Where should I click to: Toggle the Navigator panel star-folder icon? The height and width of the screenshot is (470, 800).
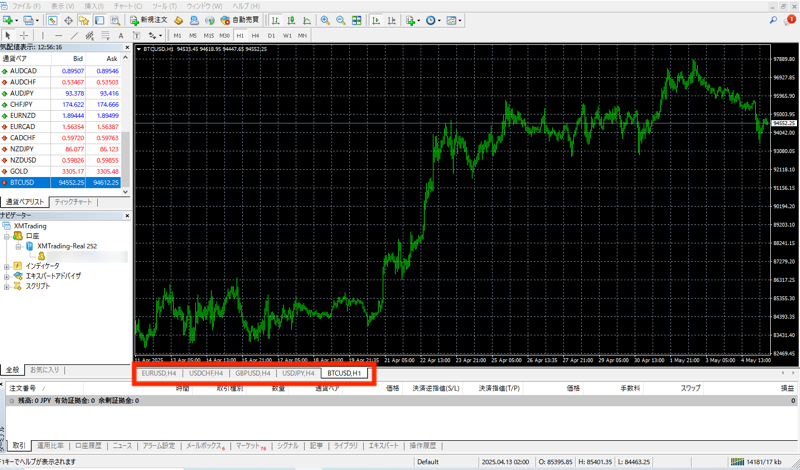pos(84,20)
